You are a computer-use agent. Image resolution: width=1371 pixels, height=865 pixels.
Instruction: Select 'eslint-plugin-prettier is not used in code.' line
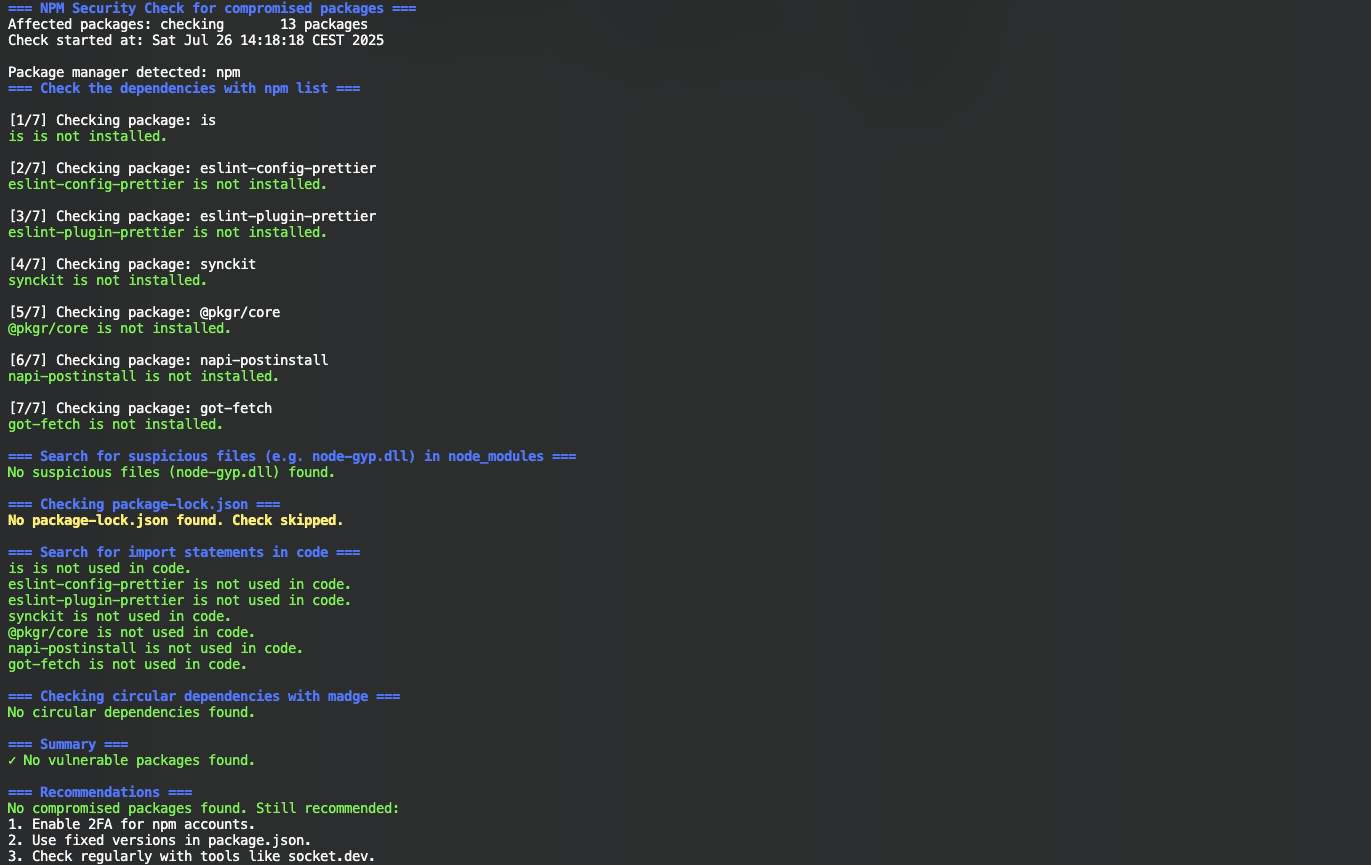[x=180, y=600]
